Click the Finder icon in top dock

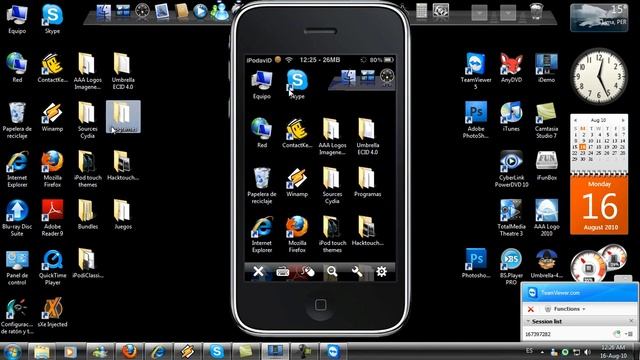point(103,11)
